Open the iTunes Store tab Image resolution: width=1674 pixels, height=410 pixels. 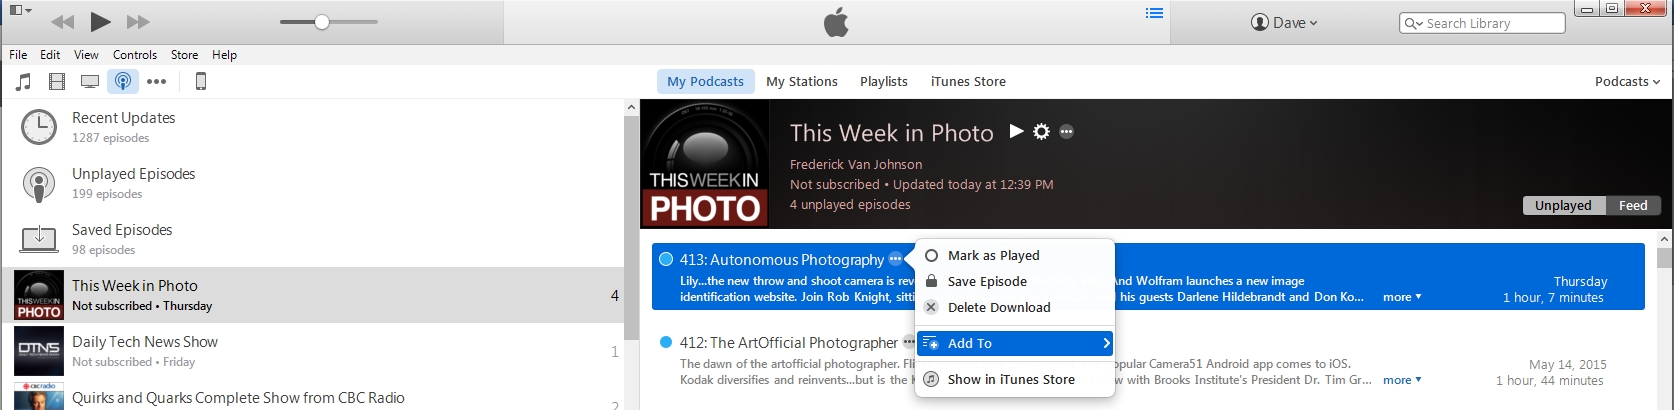pyautogui.click(x=968, y=81)
